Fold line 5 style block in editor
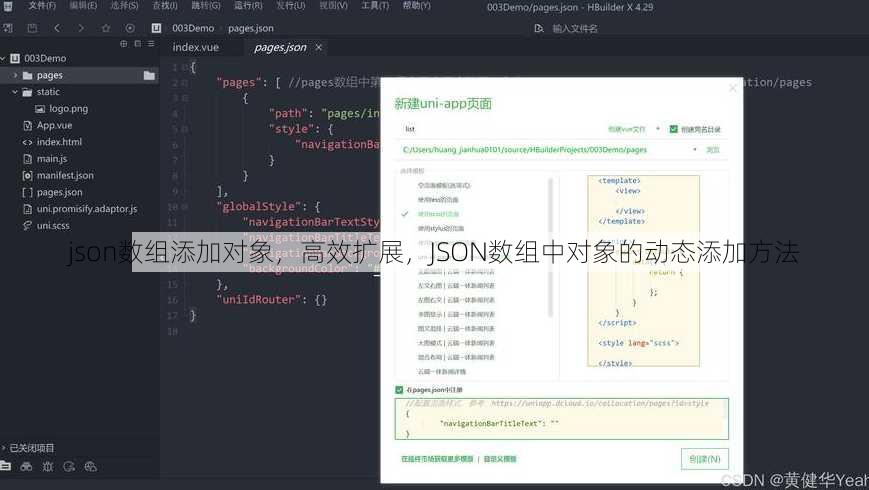The image size is (869, 490). 185,130
